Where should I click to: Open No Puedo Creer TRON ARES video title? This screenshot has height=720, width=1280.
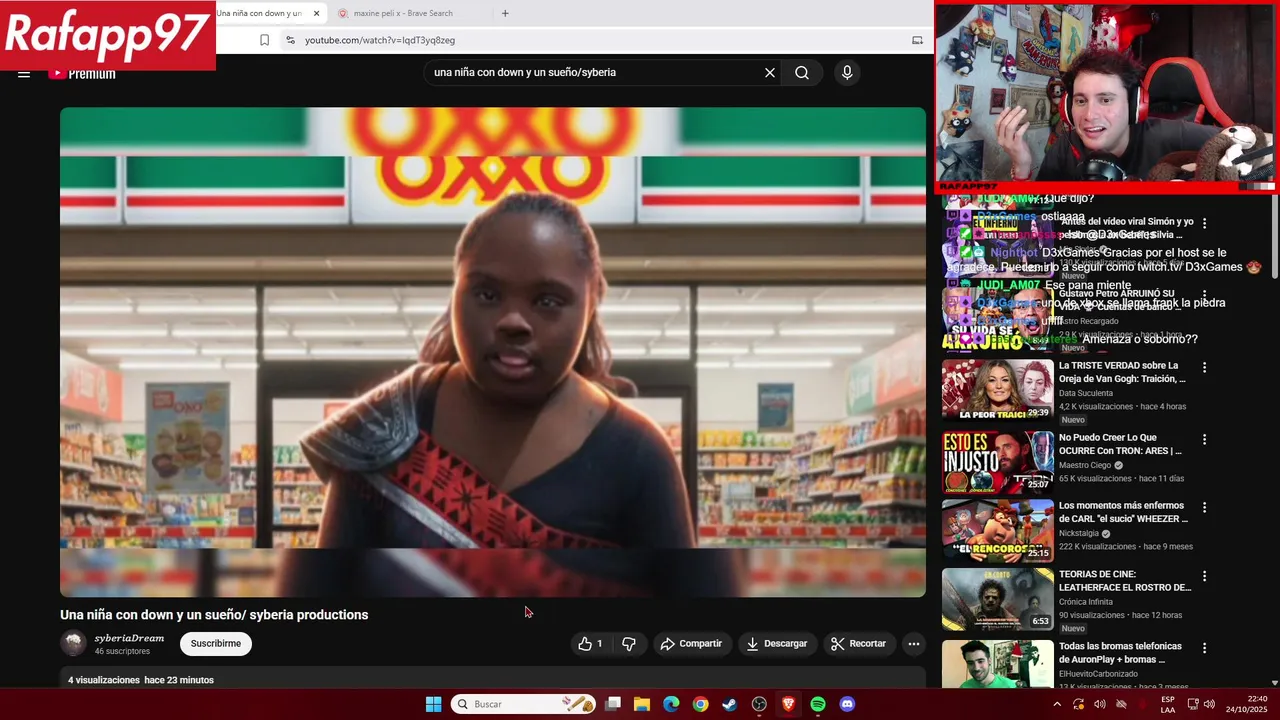pyautogui.click(x=1120, y=444)
